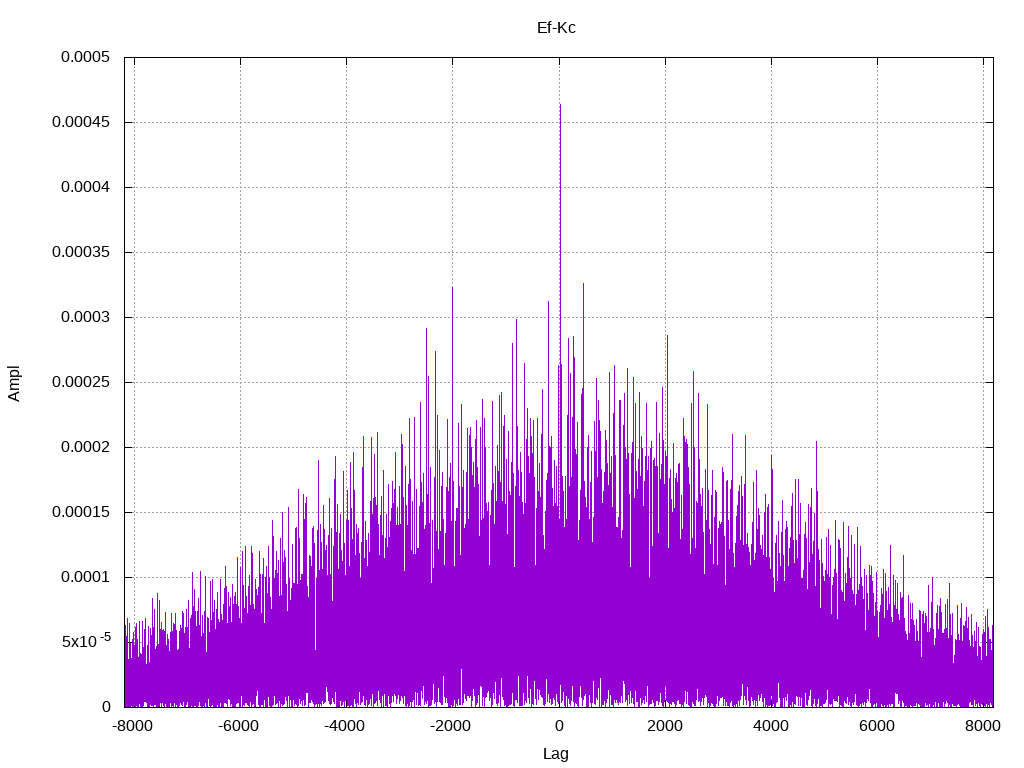Image resolution: width=1024 pixels, height=768 pixels.
Task: Click the 0.00025 y-axis tick label
Action: click(x=81, y=382)
